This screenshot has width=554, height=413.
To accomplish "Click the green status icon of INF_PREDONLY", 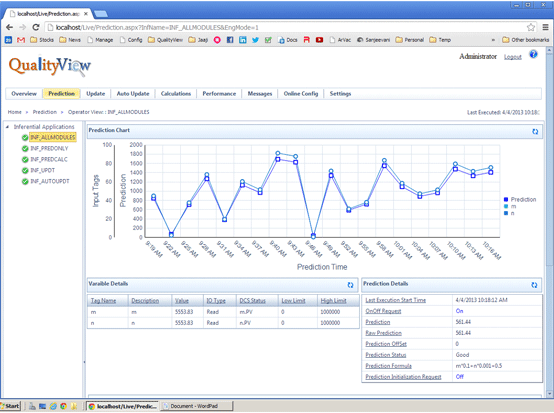I will (x=25, y=148).
